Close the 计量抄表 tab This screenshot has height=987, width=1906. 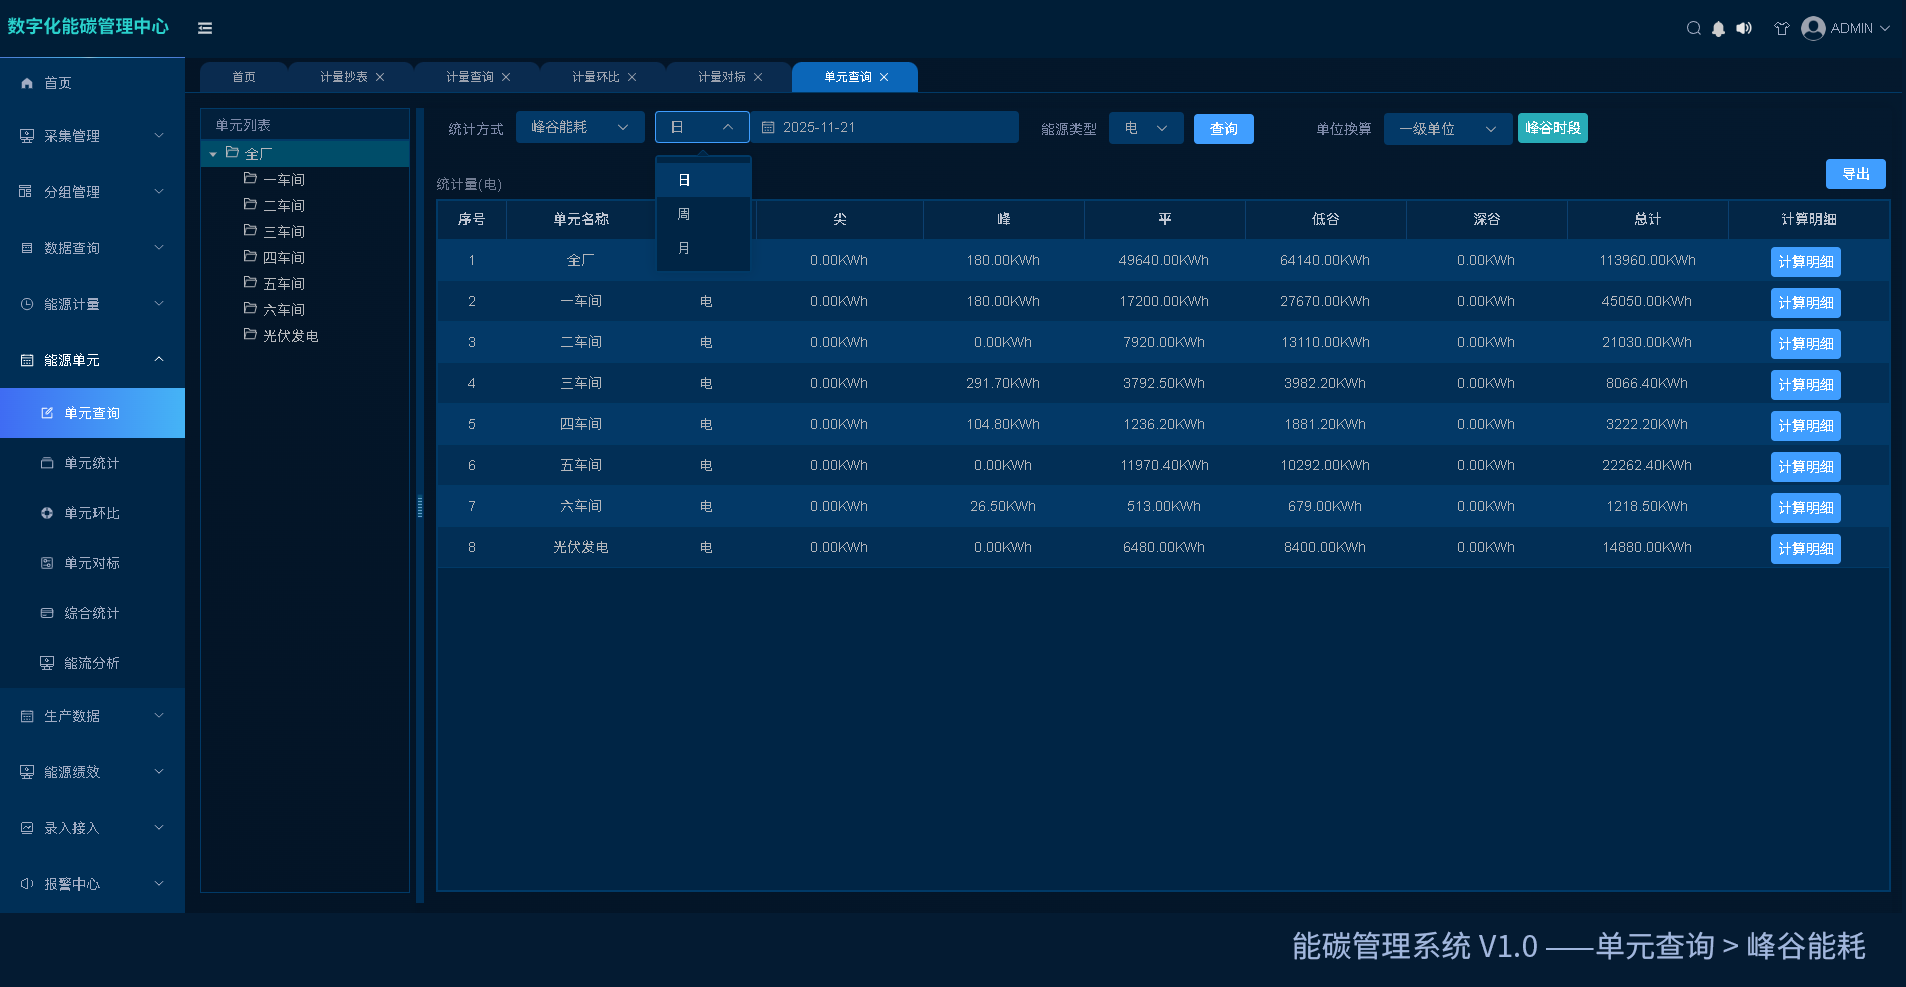tap(380, 77)
